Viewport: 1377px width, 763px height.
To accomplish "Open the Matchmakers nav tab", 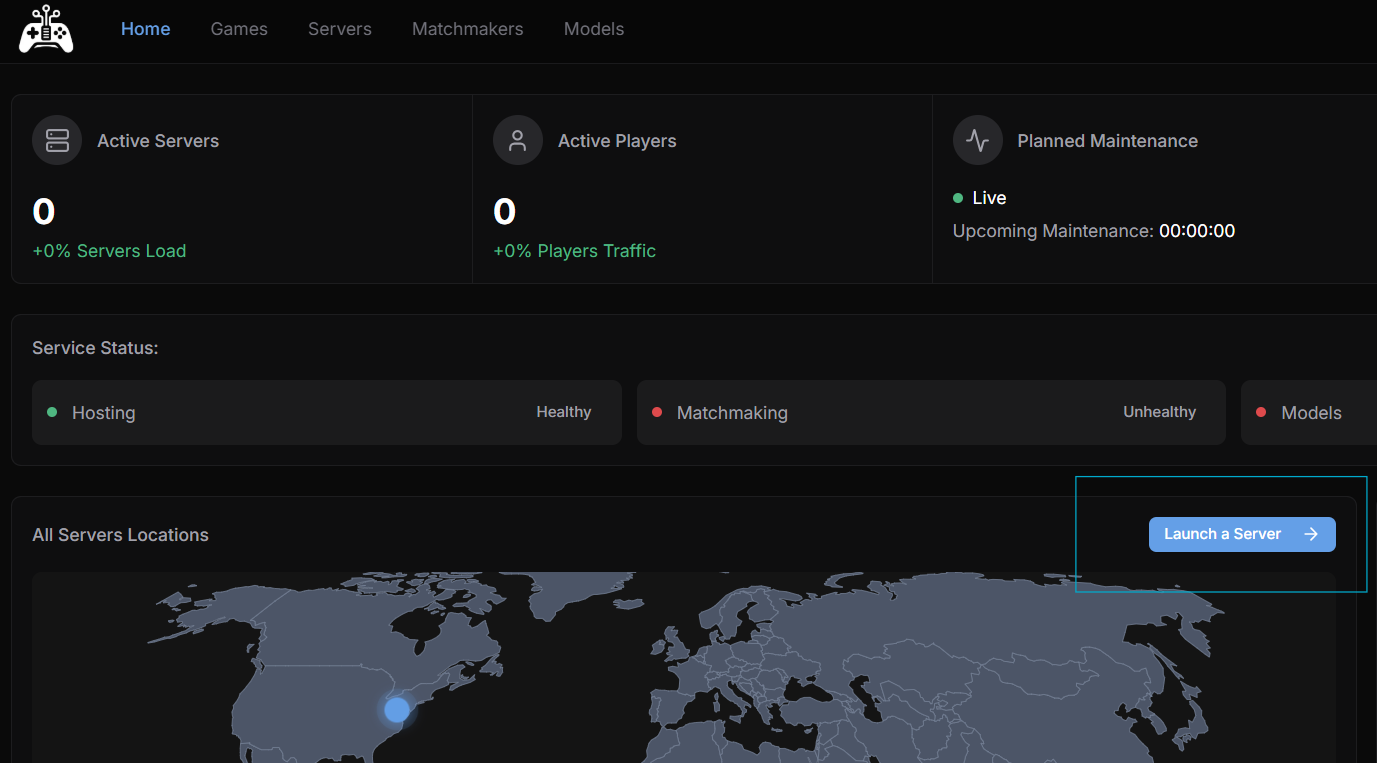I will coord(467,29).
